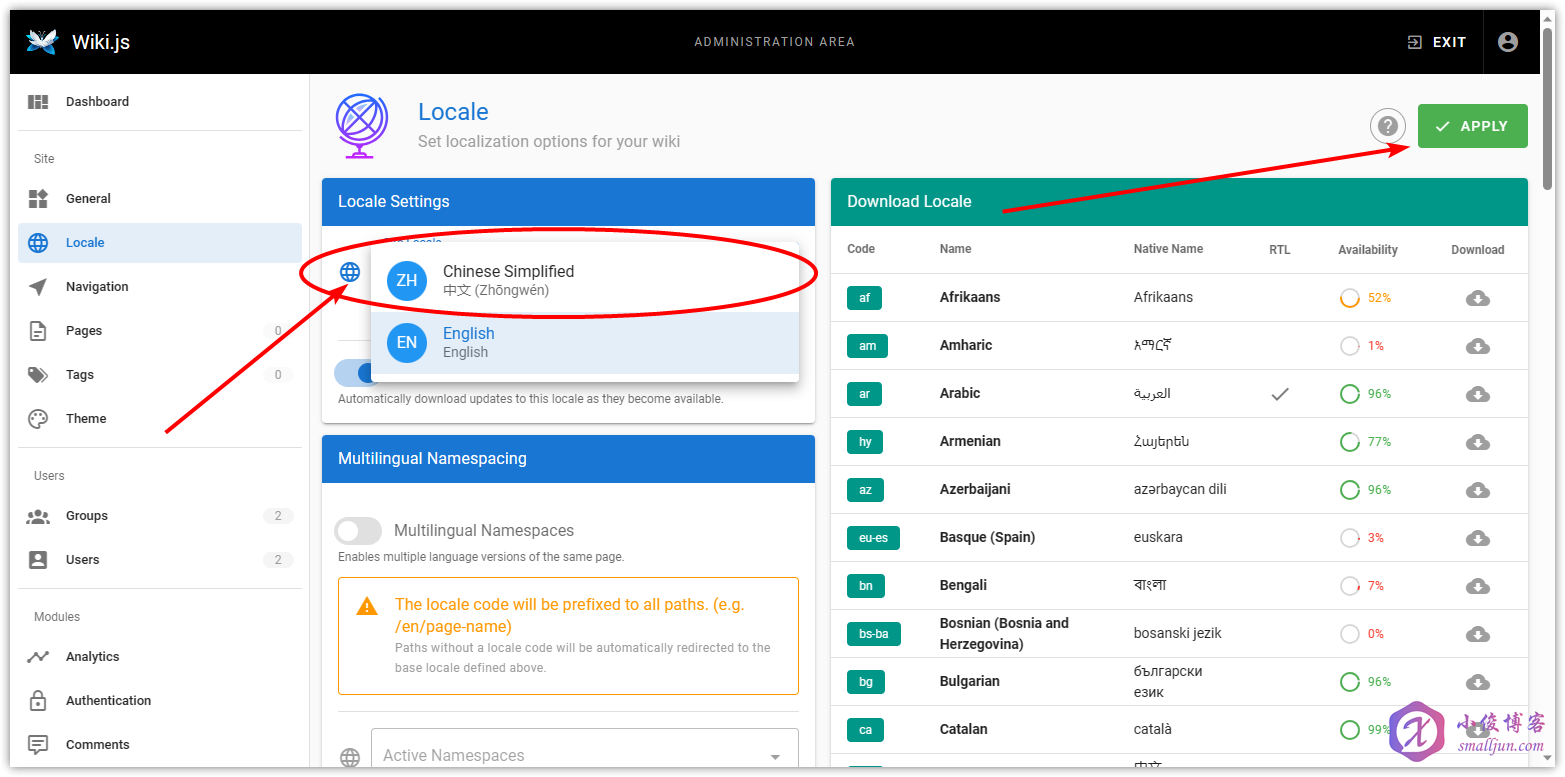Open Groups under Users
The width and height of the screenshot is (1565, 777).
(160, 516)
